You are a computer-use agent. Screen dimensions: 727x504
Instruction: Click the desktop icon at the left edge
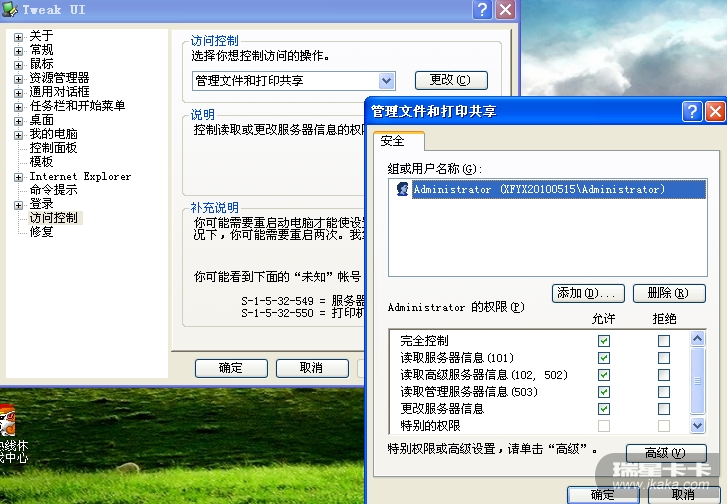7,420
